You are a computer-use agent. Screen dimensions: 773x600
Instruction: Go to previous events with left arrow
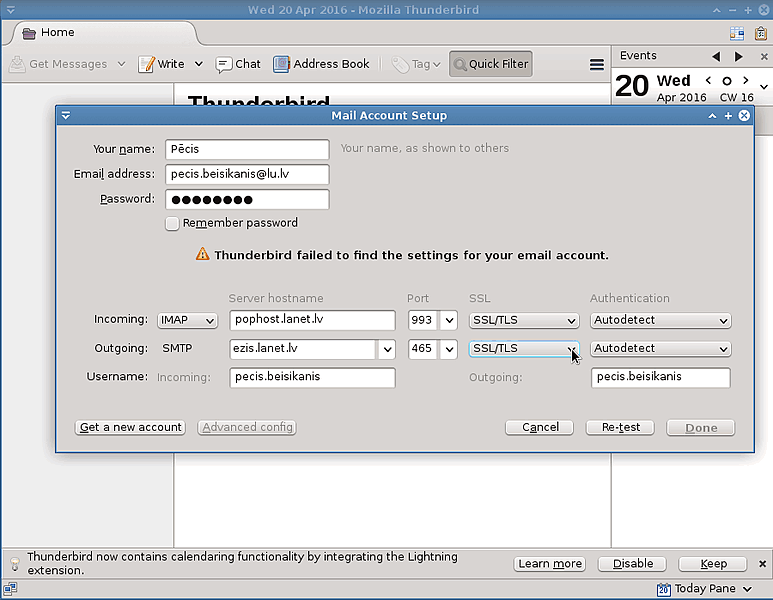coord(716,56)
